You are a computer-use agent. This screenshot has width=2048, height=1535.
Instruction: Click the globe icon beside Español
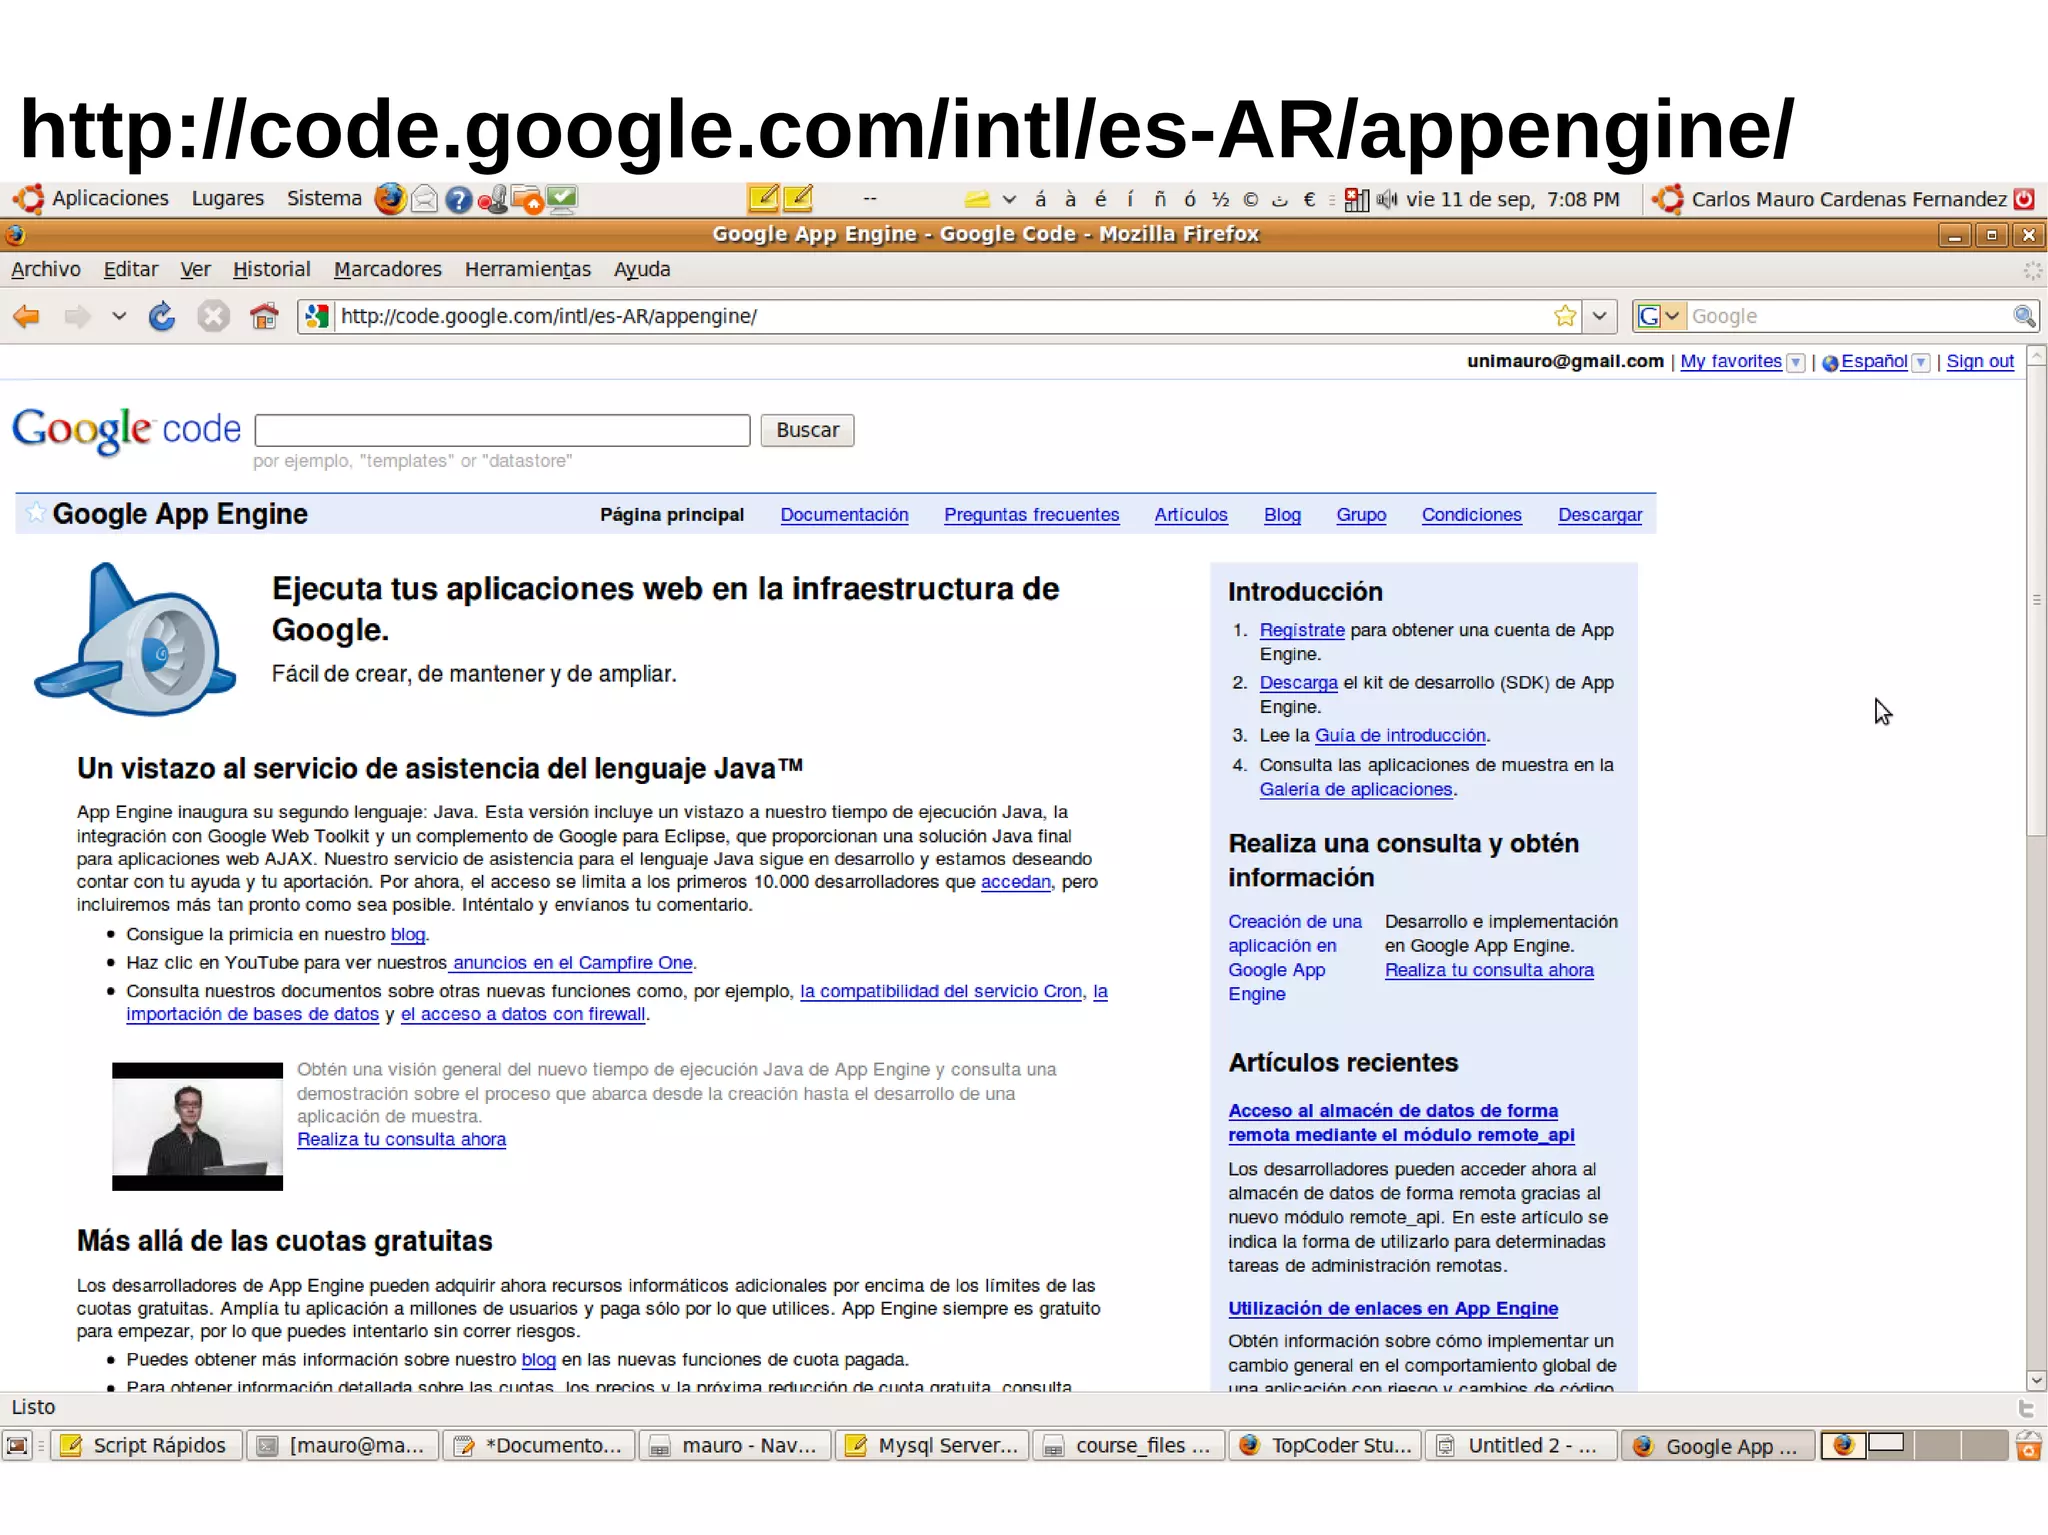tap(1830, 363)
